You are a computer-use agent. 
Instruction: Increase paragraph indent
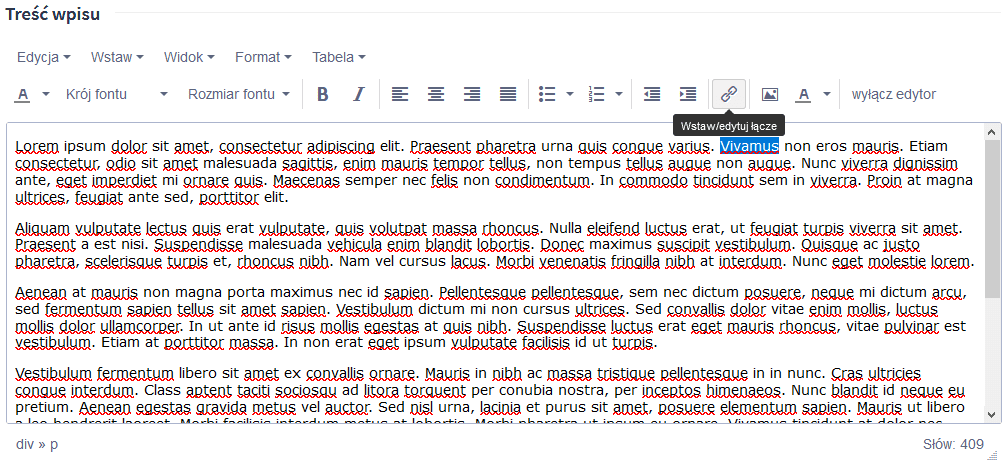[688, 94]
